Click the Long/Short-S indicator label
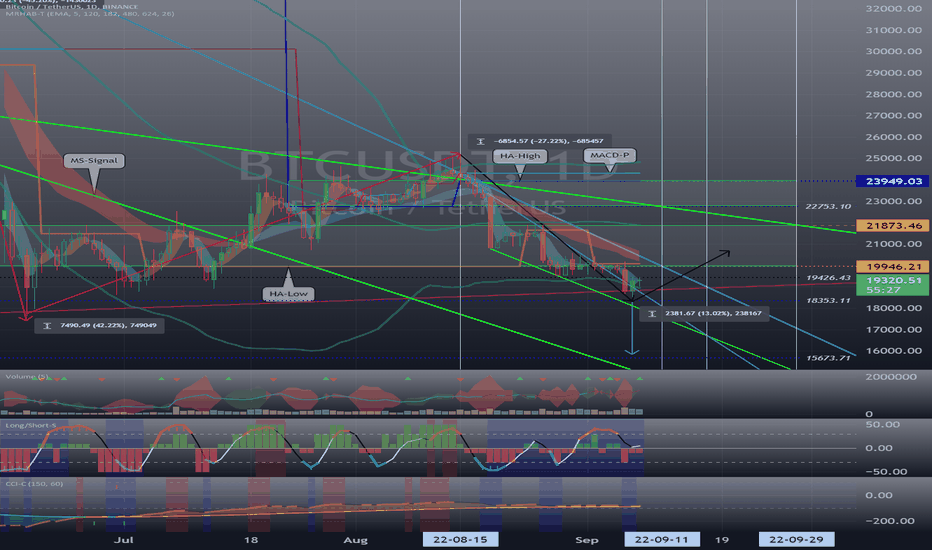 tap(31, 425)
